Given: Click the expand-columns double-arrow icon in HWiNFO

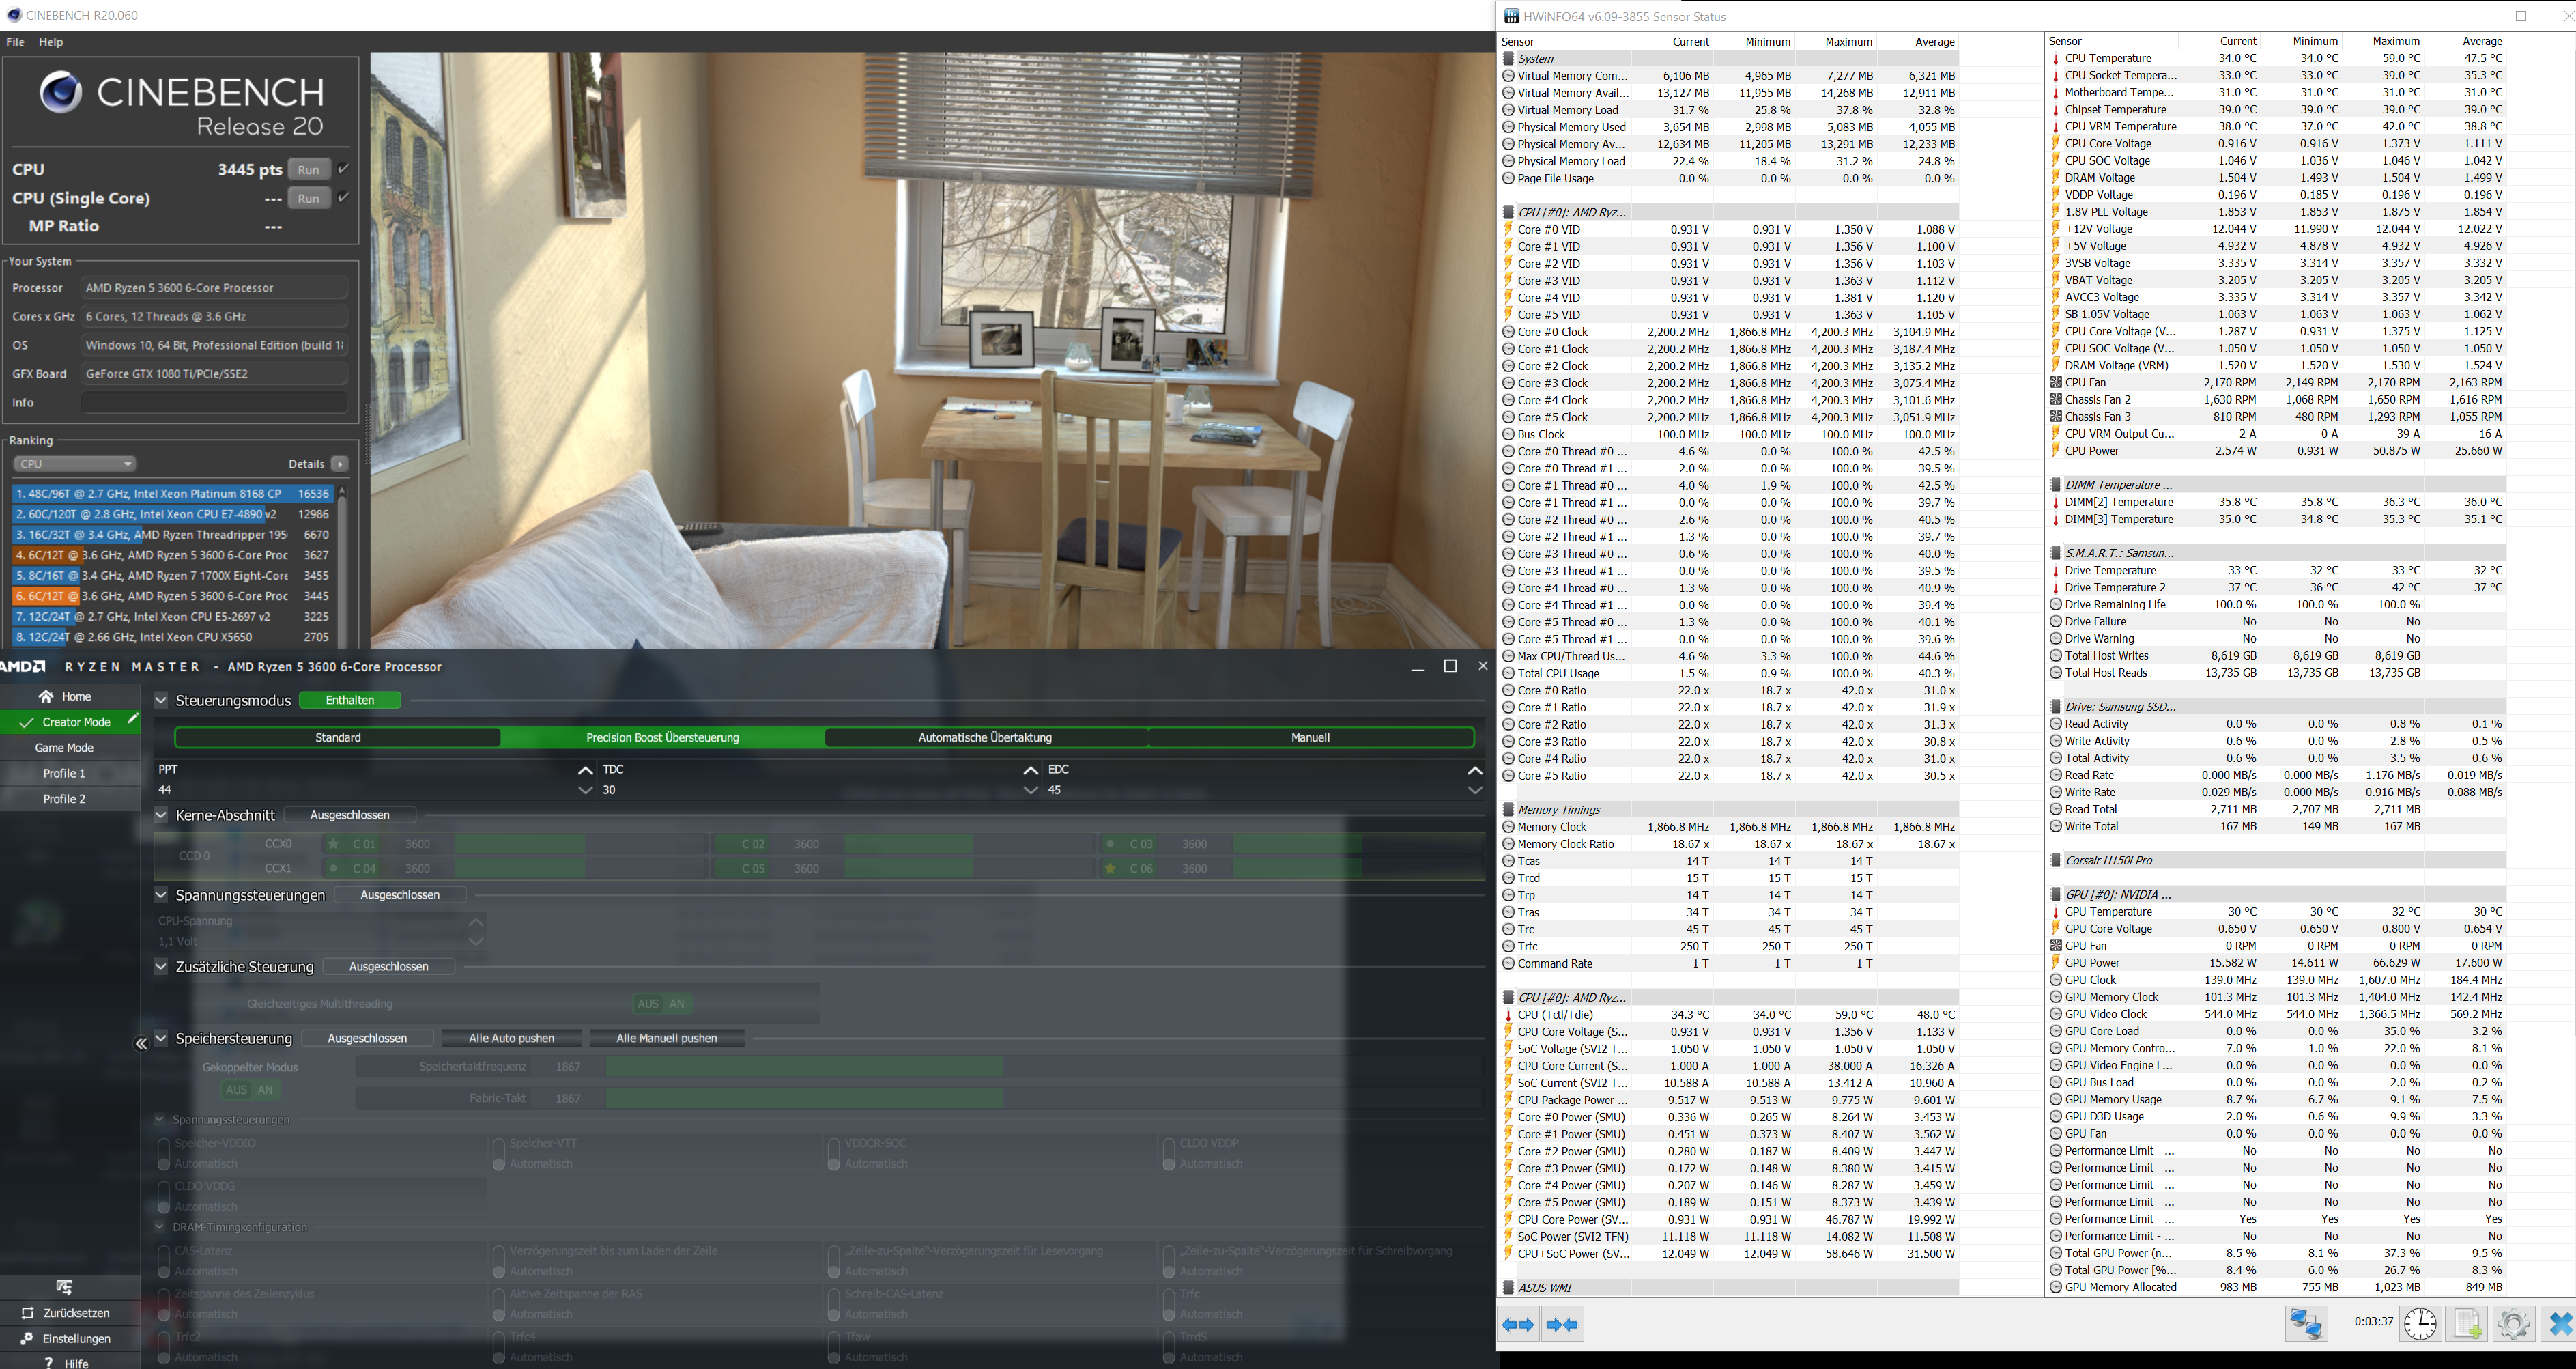Looking at the screenshot, I should point(1518,1324).
